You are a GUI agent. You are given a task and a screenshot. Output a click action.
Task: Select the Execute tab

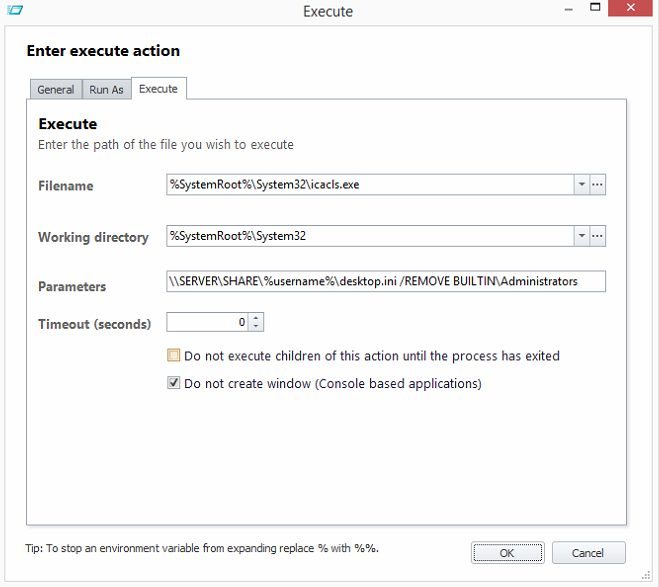(x=158, y=89)
